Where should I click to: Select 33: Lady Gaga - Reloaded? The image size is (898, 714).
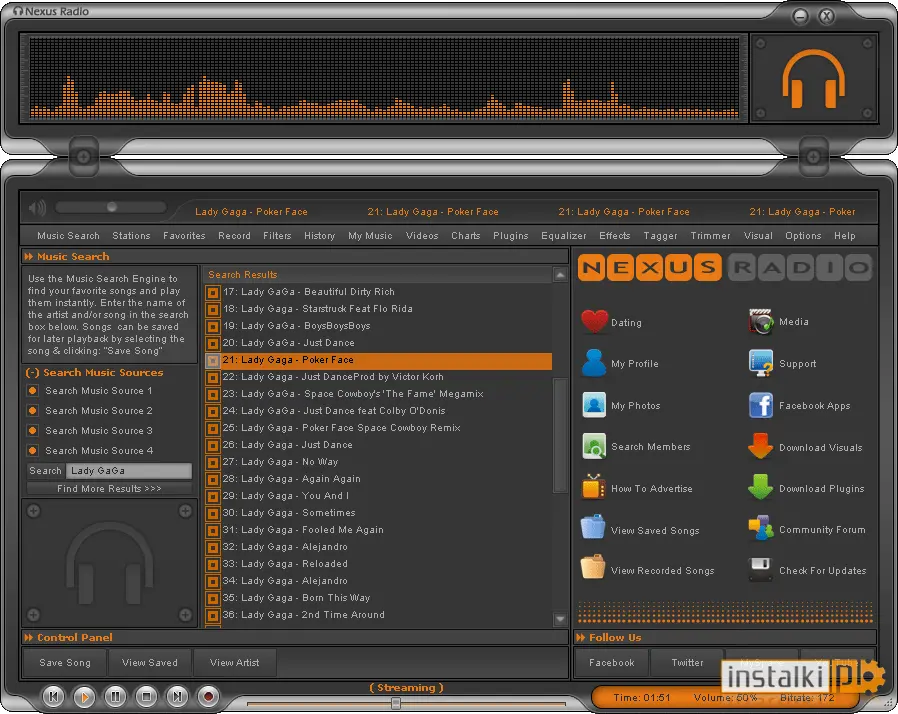[x=379, y=564]
